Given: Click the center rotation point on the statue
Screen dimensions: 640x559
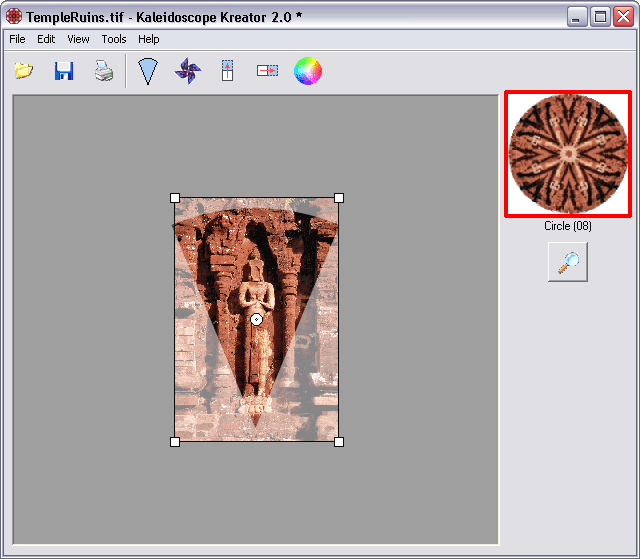Looking at the screenshot, I should (257, 319).
